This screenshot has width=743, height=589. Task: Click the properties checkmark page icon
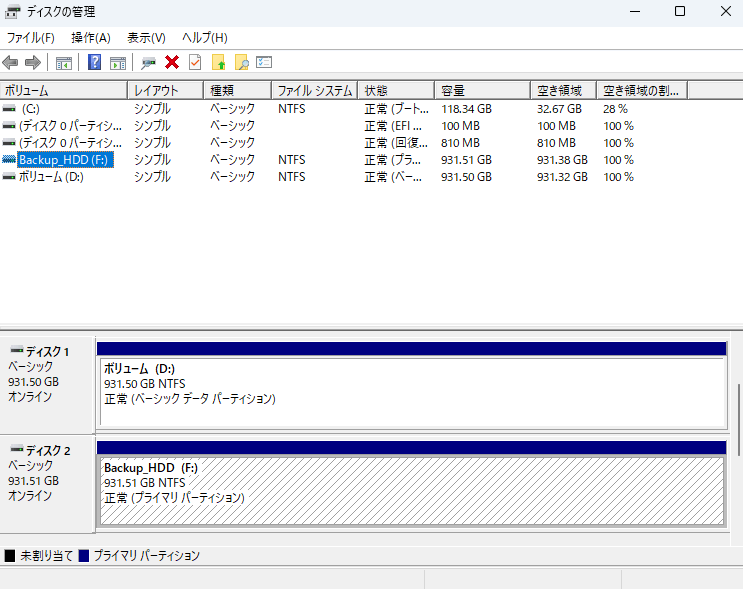point(195,63)
